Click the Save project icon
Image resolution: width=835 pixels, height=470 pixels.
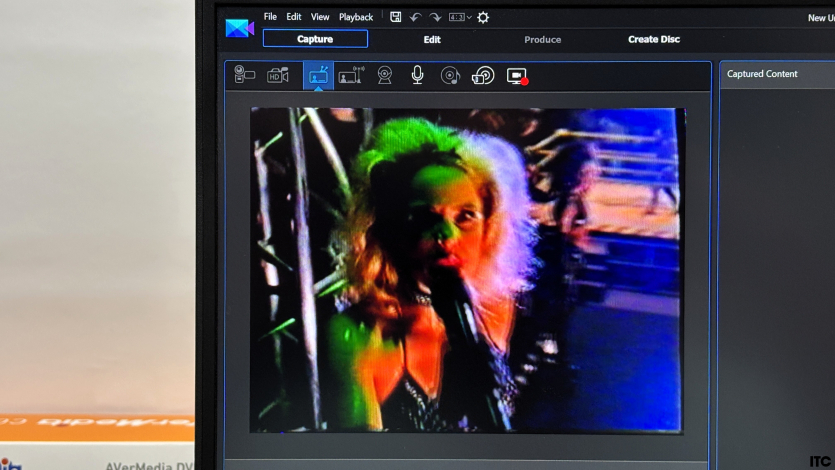coord(396,17)
